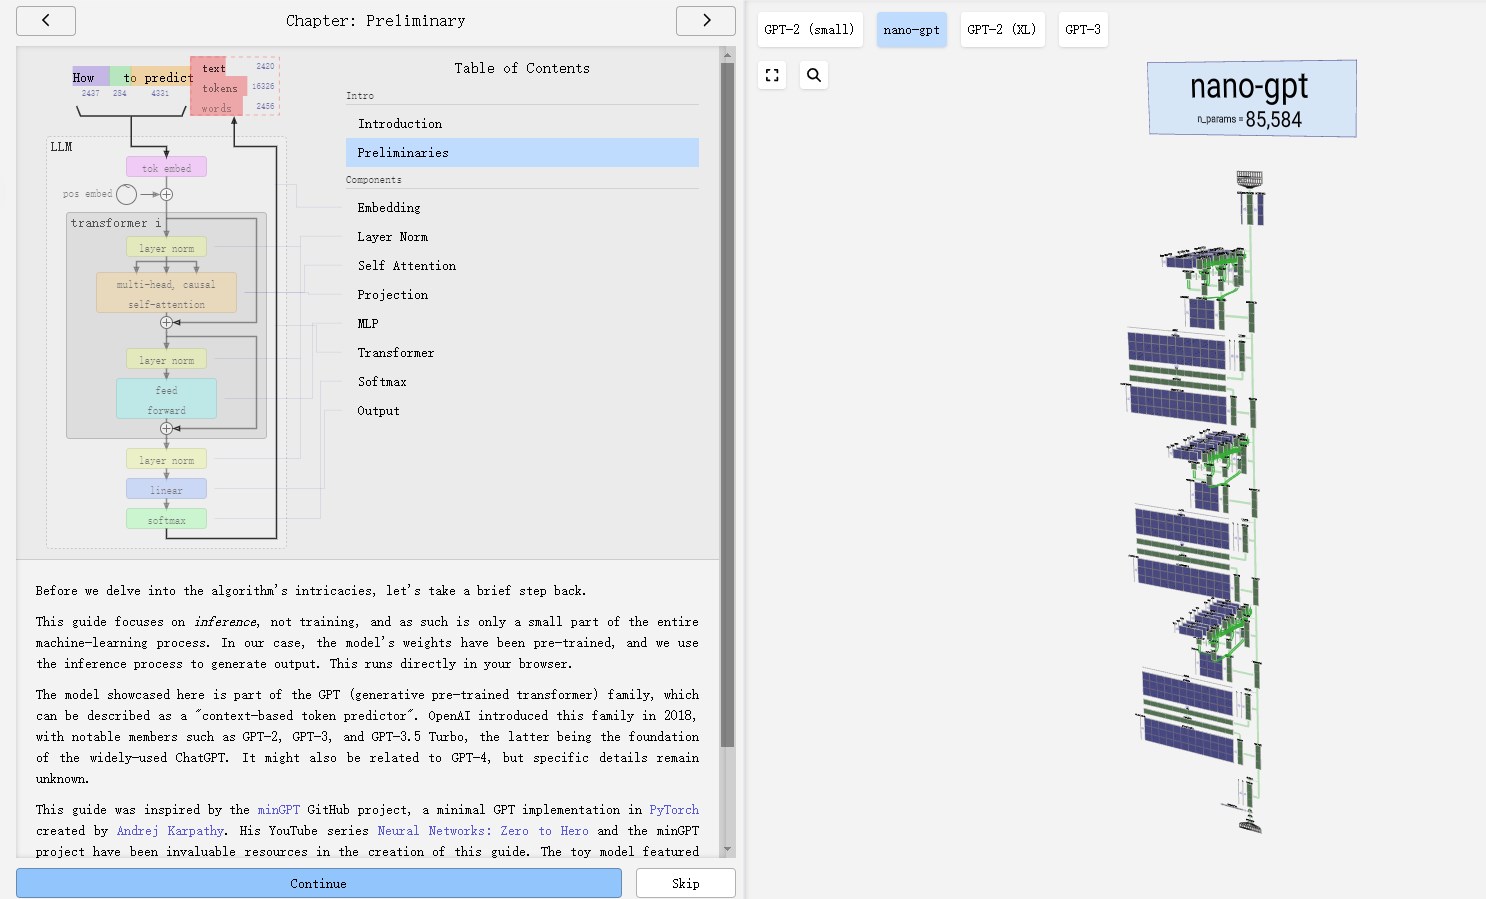Click the magnifying glass search icon
Image resolution: width=1486 pixels, height=899 pixels.
pyautogui.click(x=814, y=75)
